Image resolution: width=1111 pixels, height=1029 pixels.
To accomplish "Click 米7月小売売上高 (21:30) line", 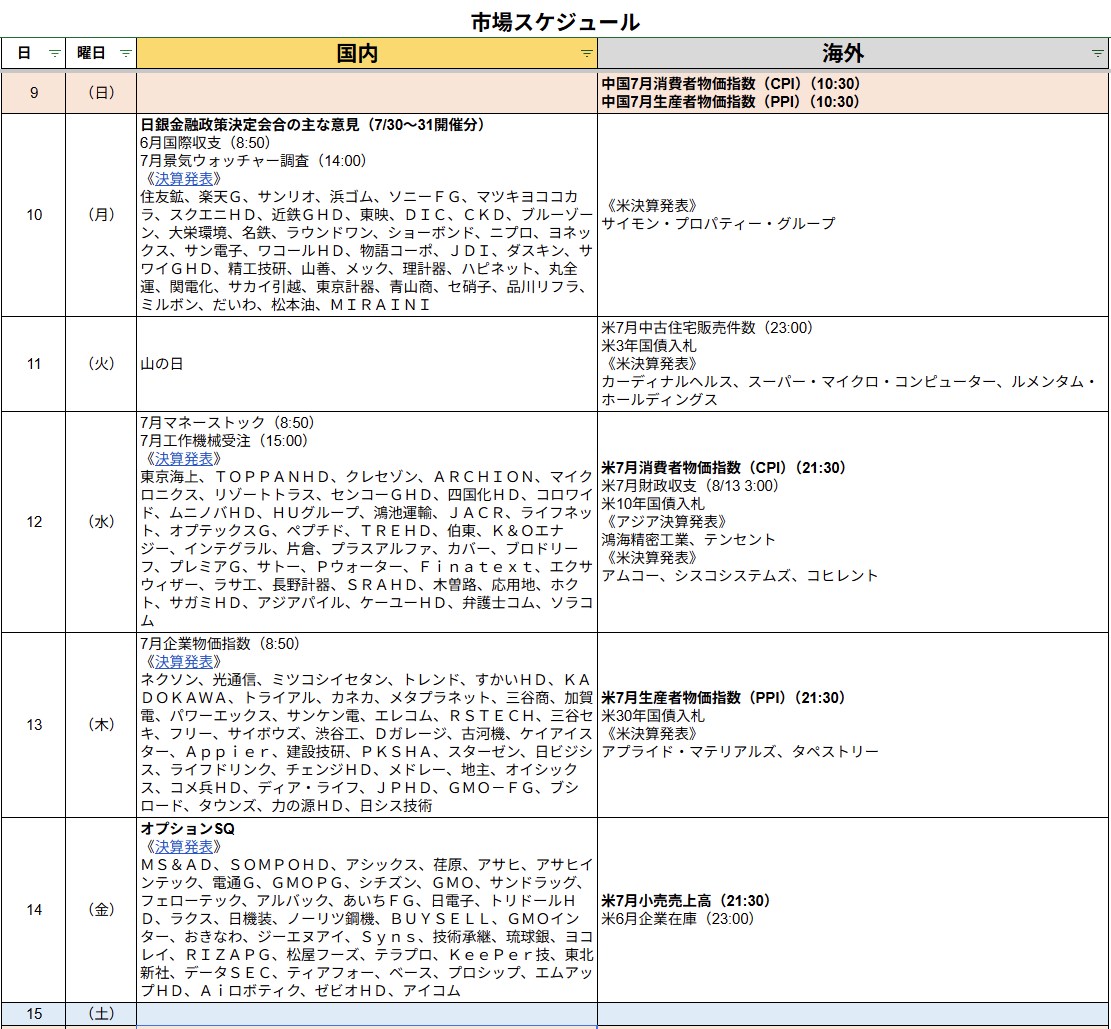I will pos(686,901).
